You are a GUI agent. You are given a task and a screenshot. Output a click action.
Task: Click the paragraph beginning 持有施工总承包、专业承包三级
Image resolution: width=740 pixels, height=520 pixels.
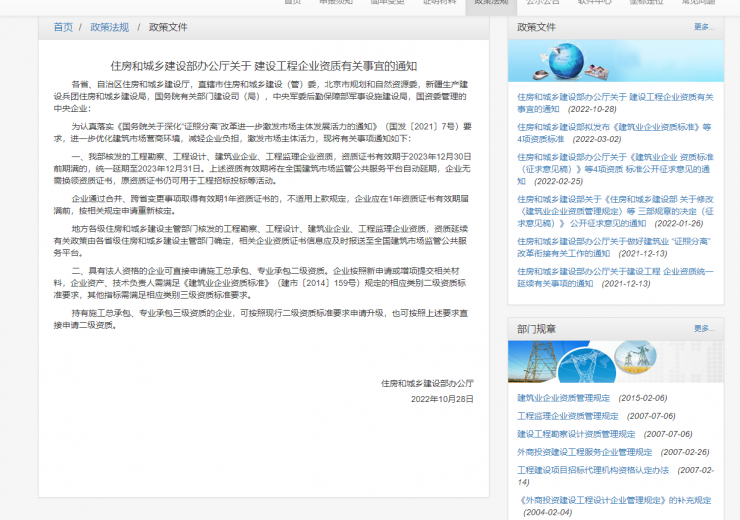pyautogui.click(x=261, y=319)
